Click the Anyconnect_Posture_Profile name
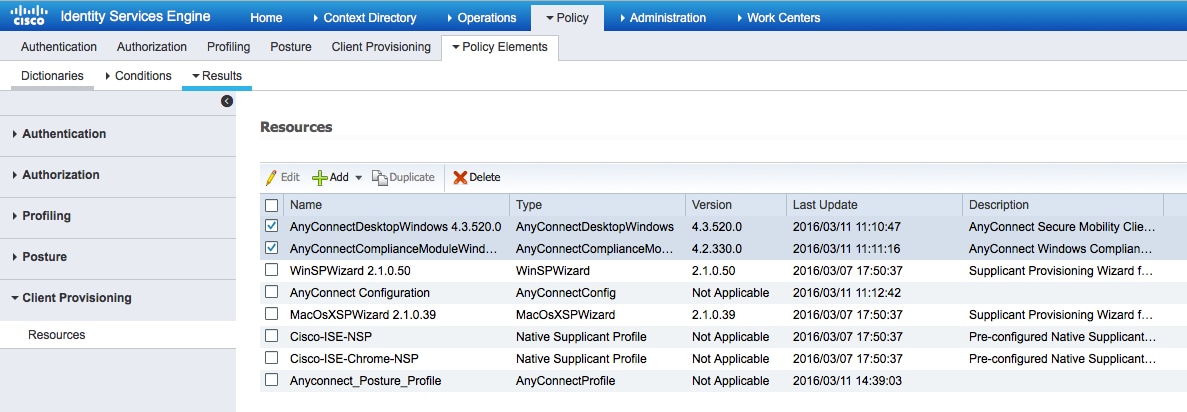This screenshot has width=1187, height=412. (x=365, y=380)
